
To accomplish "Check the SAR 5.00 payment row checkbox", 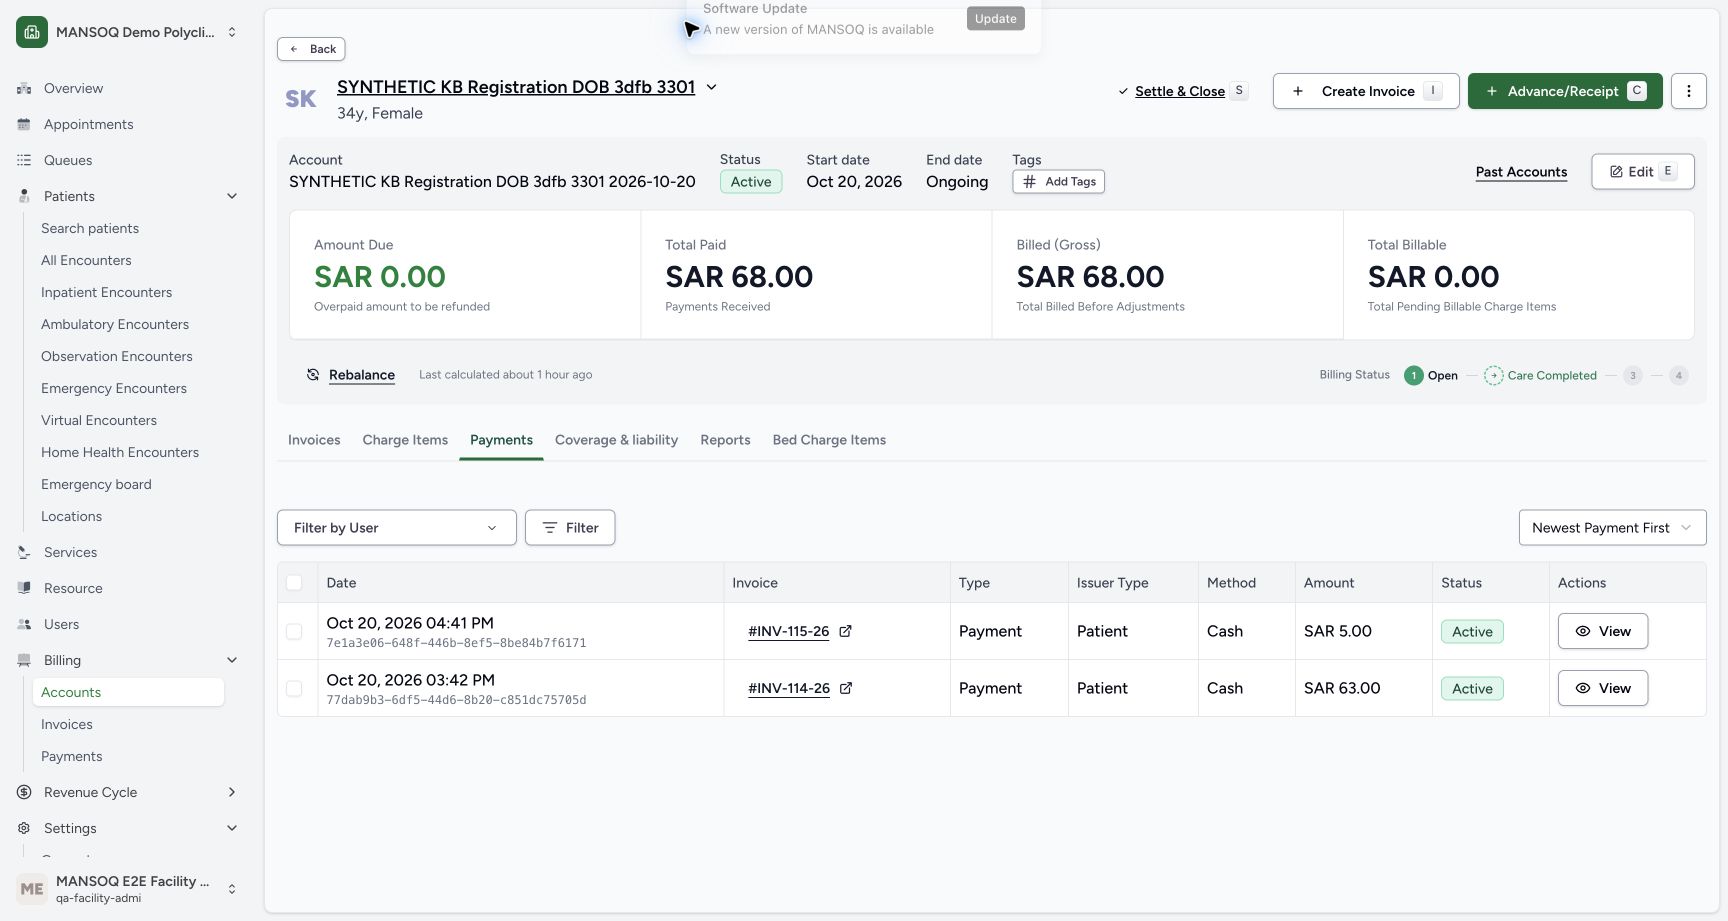I will pos(294,632).
